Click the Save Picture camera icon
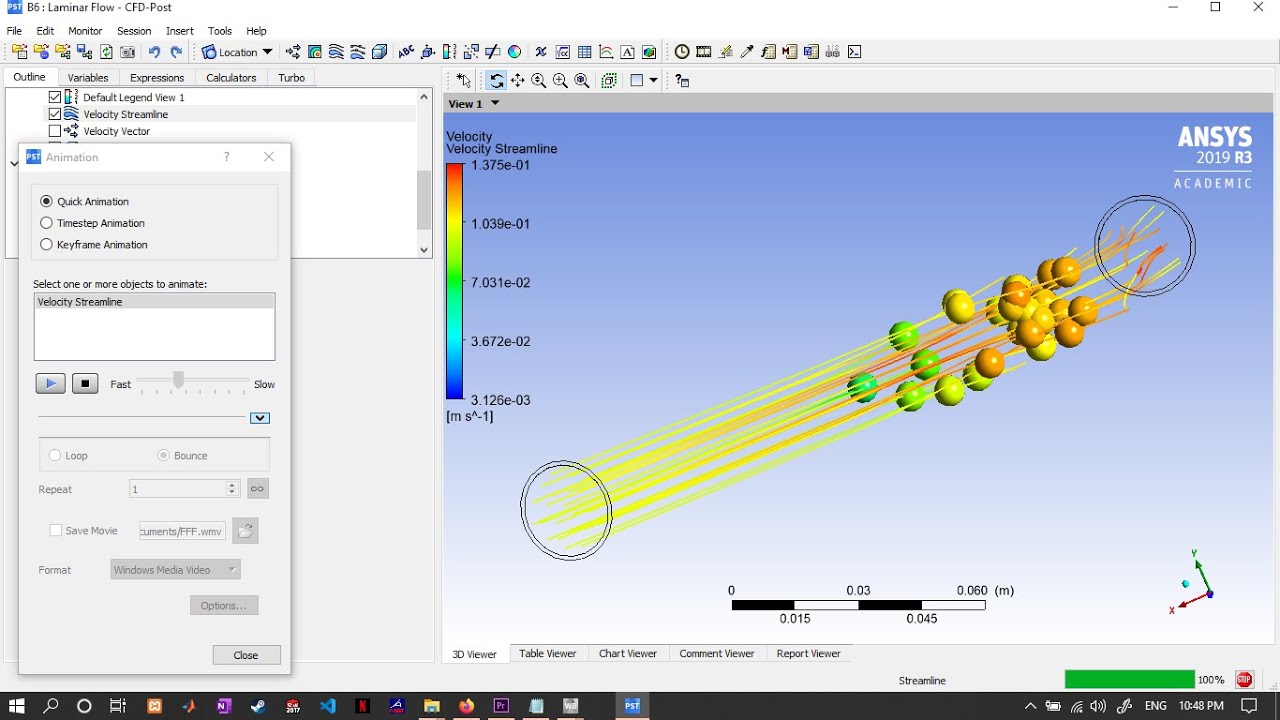This screenshot has width=1280, height=720. (127, 52)
